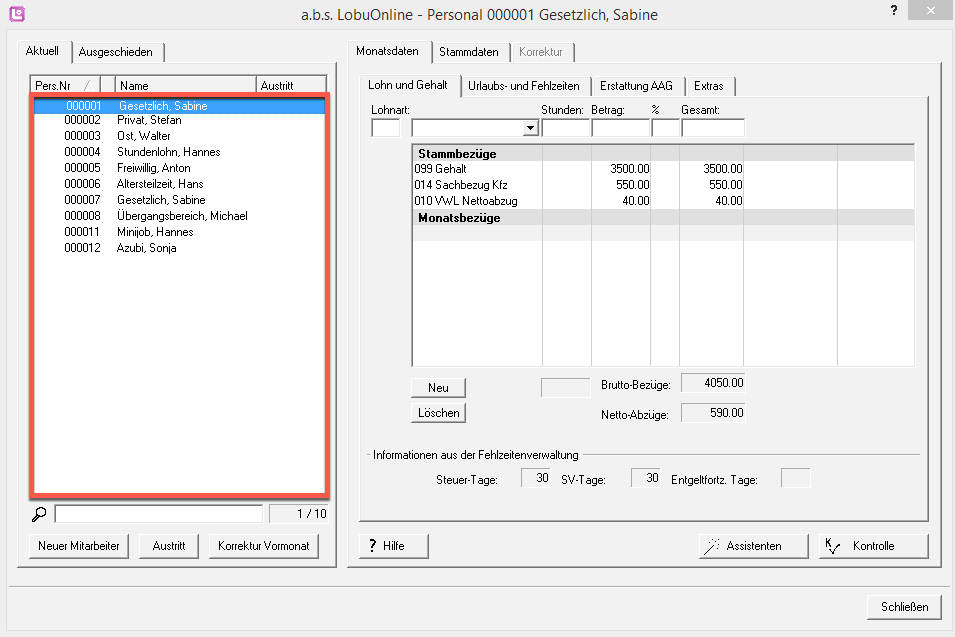Viewport: 955px width, 637px height.
Task: Click the LobuOnline app icon in title bar
Action: pyautogui.click(x=17, y=13)
